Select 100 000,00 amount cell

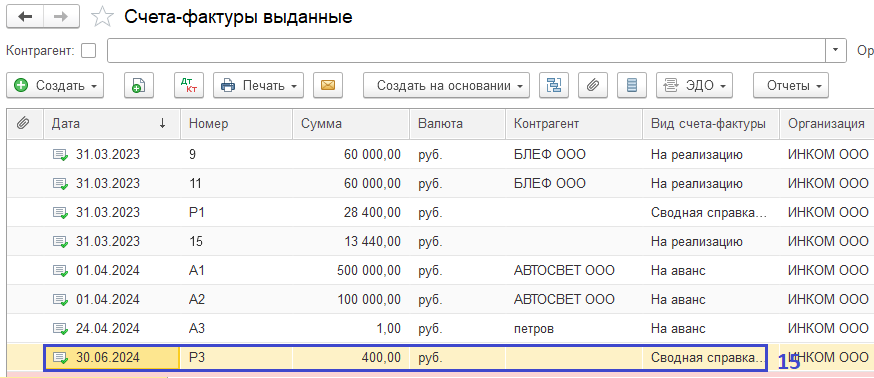pos(351,300)
